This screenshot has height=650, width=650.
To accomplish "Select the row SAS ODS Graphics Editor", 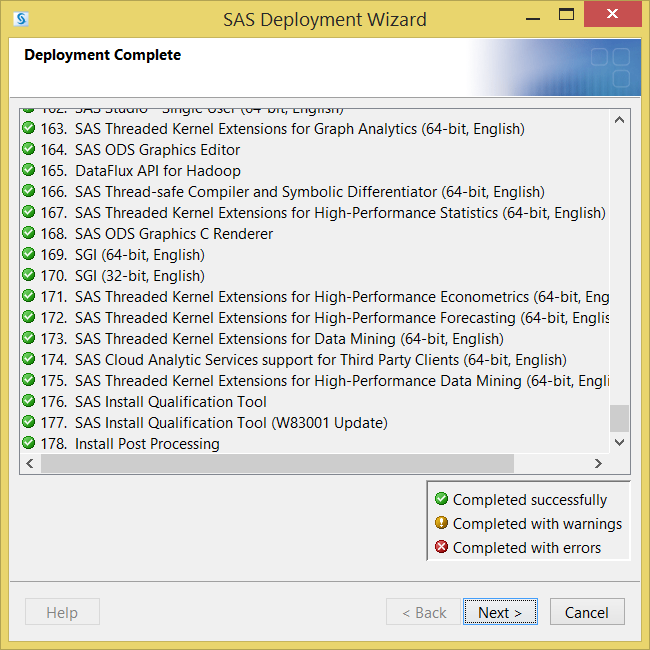I will [x=315, y=150].
